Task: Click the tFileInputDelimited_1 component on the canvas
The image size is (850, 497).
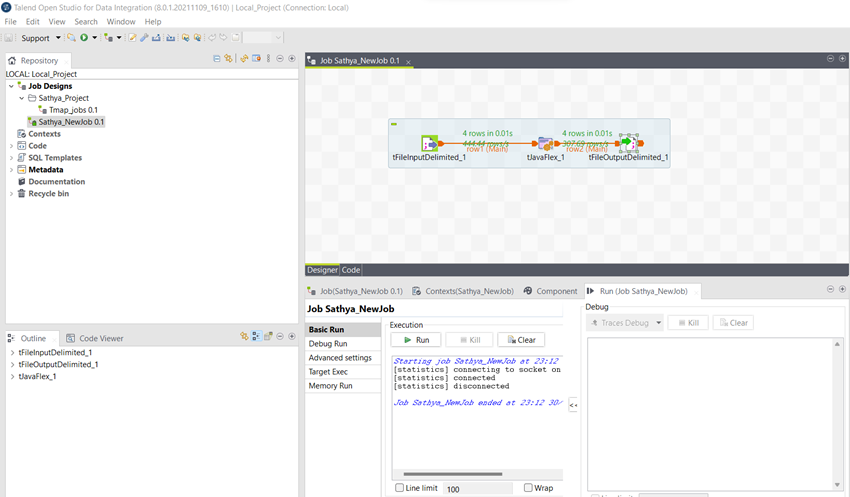Action: (x=429, y=144)
